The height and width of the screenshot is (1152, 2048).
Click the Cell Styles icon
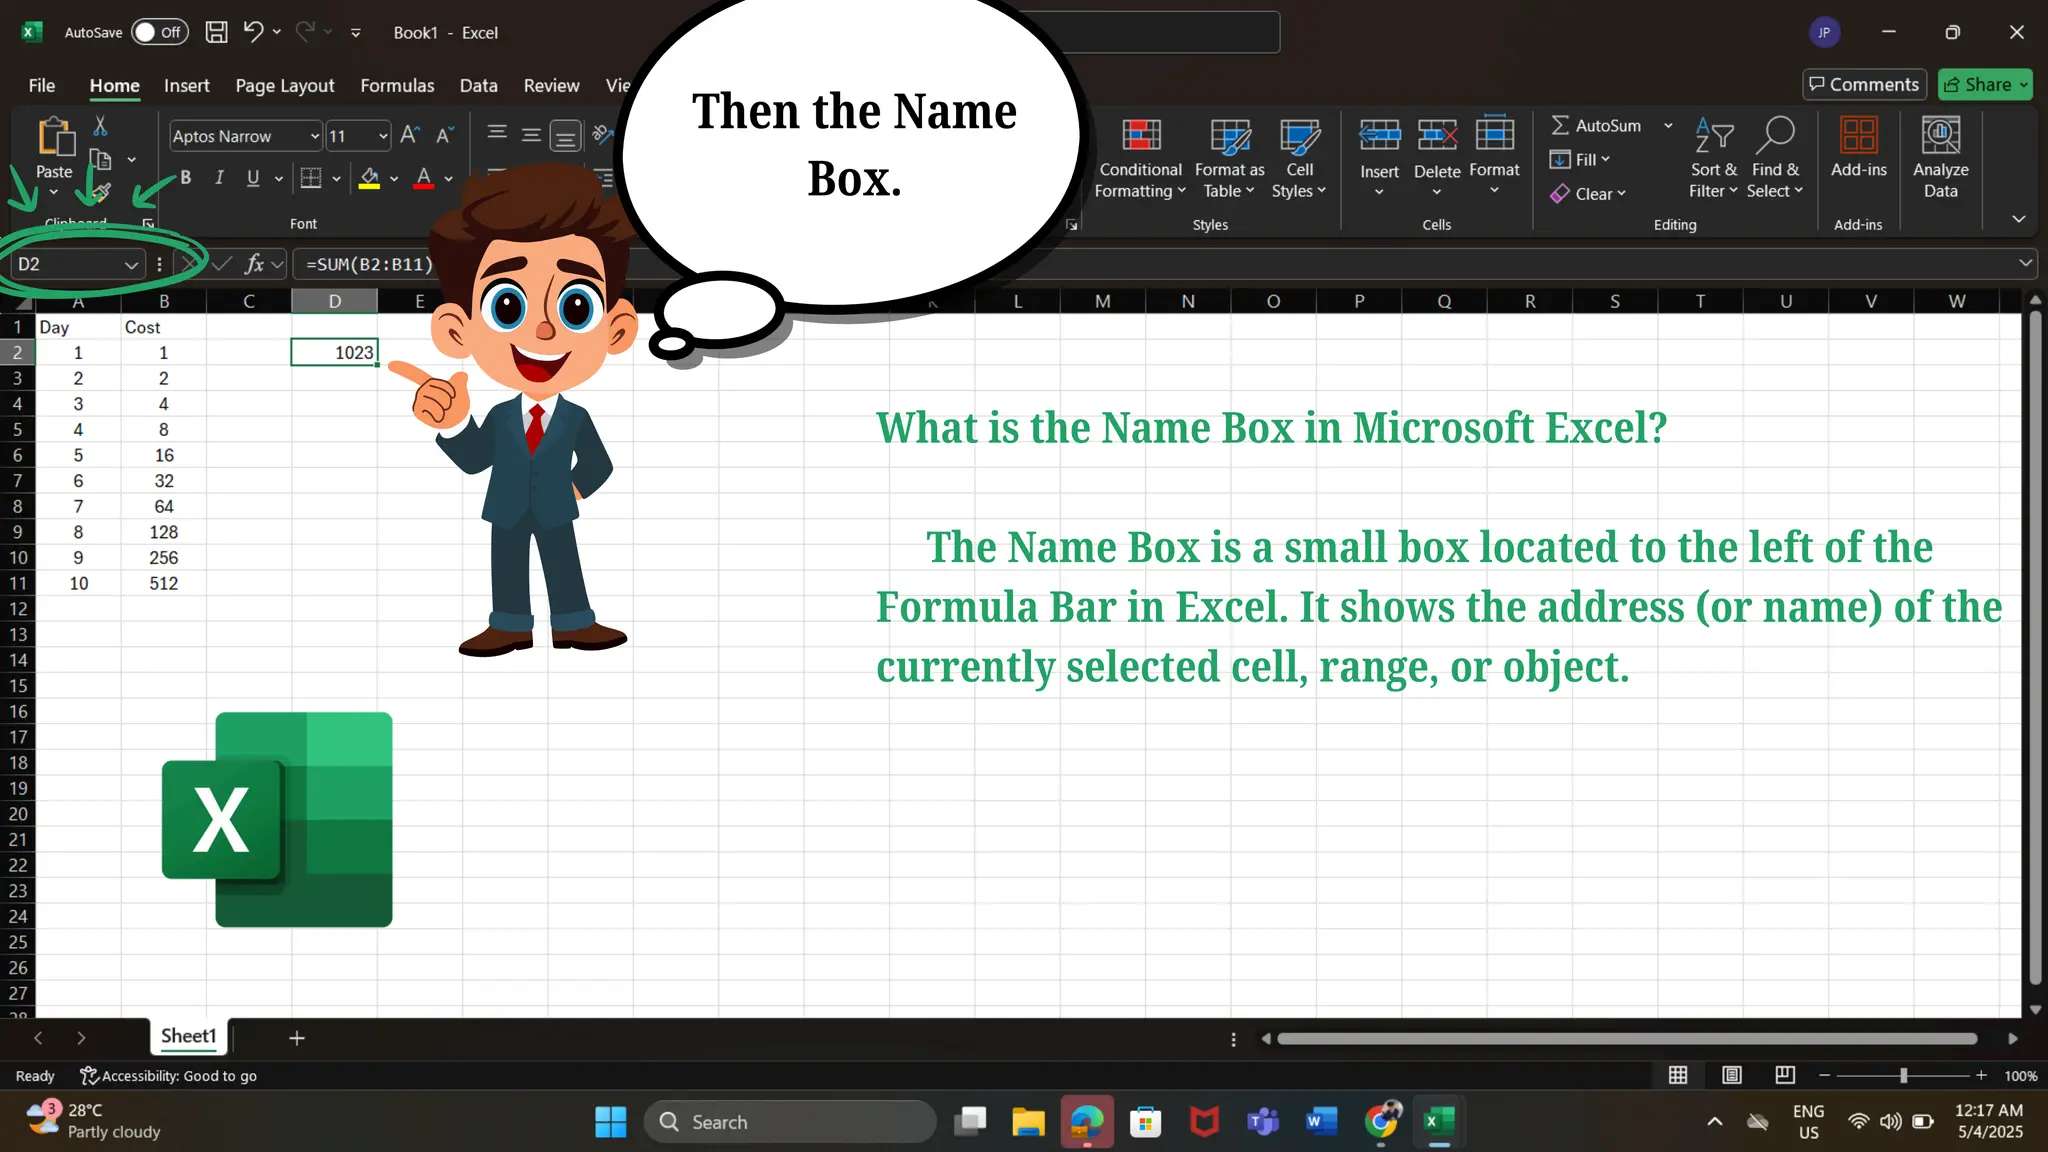[1299, 134]
